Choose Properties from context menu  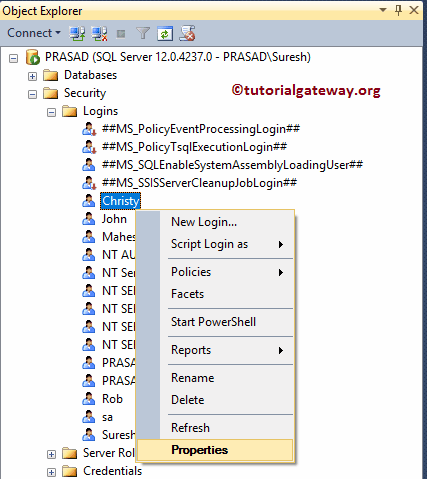215,450
